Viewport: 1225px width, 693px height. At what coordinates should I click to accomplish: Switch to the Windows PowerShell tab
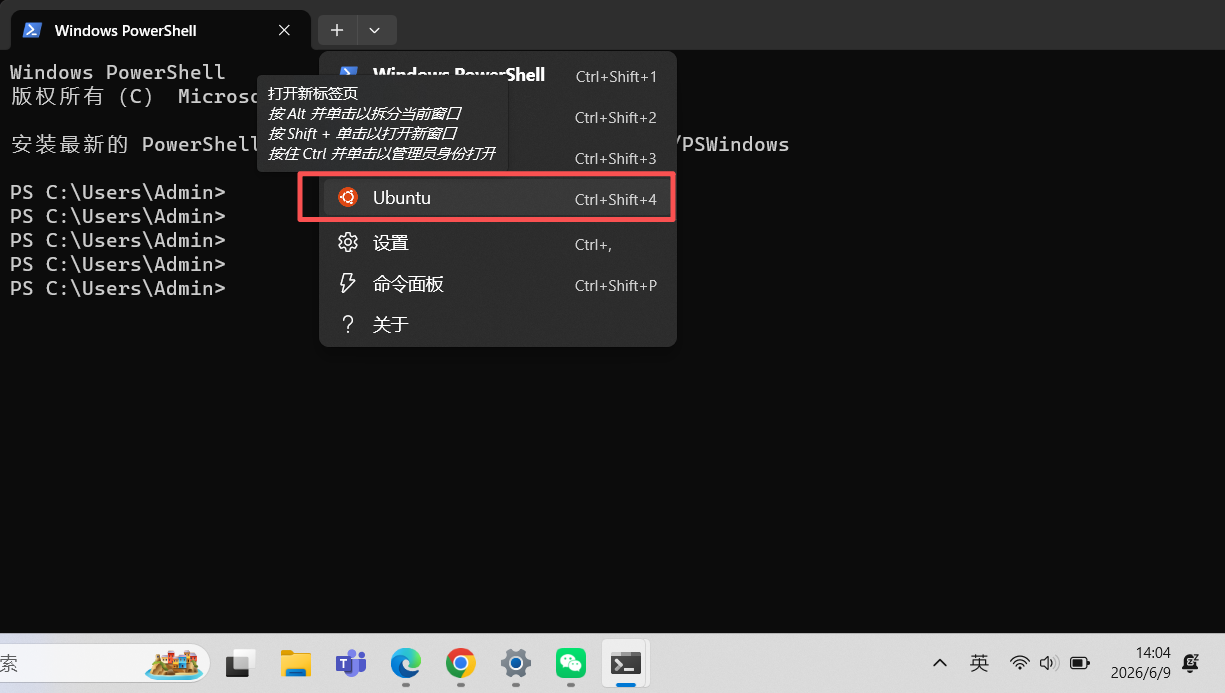click(160, 30)
